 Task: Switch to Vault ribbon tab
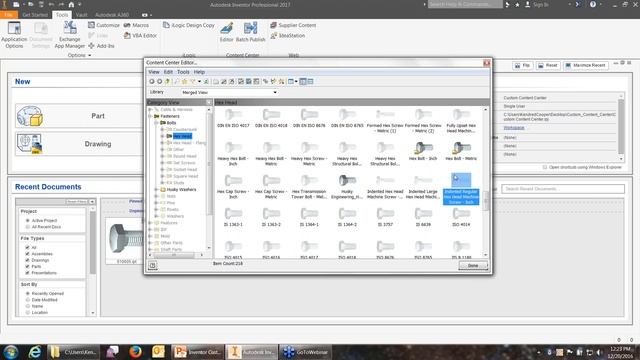coord(81,15)
